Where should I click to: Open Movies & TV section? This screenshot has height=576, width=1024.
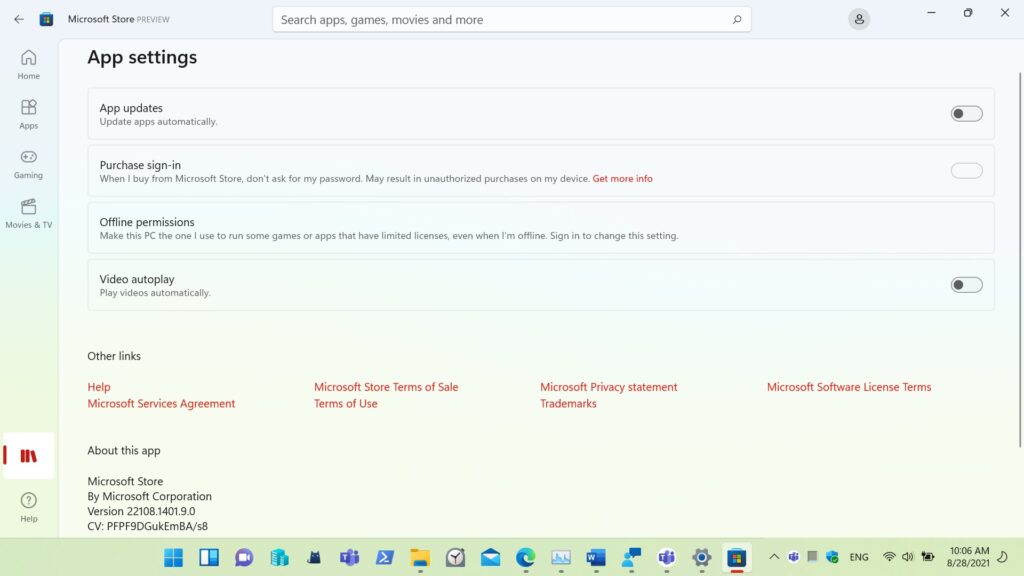[28, 213]
